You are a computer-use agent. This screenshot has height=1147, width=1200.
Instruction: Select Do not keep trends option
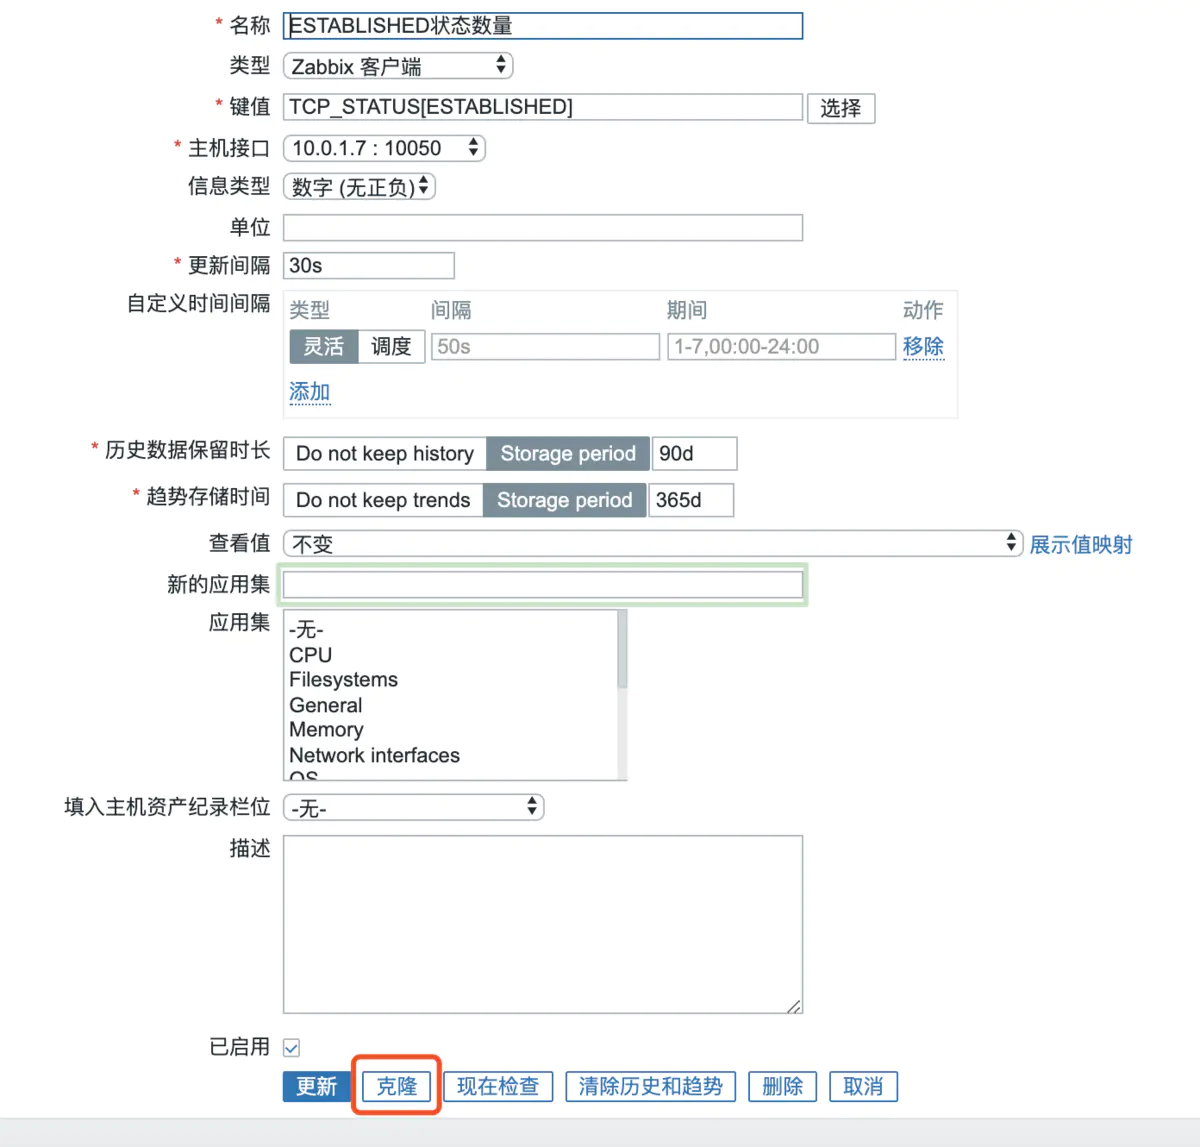pyautogui.click(x=381, y=500)
